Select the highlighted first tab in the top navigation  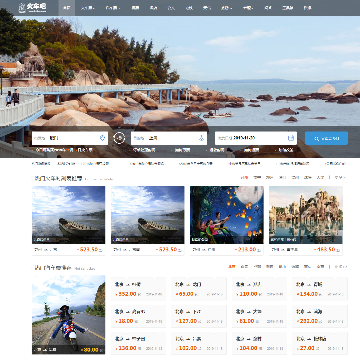click(67, 8)
